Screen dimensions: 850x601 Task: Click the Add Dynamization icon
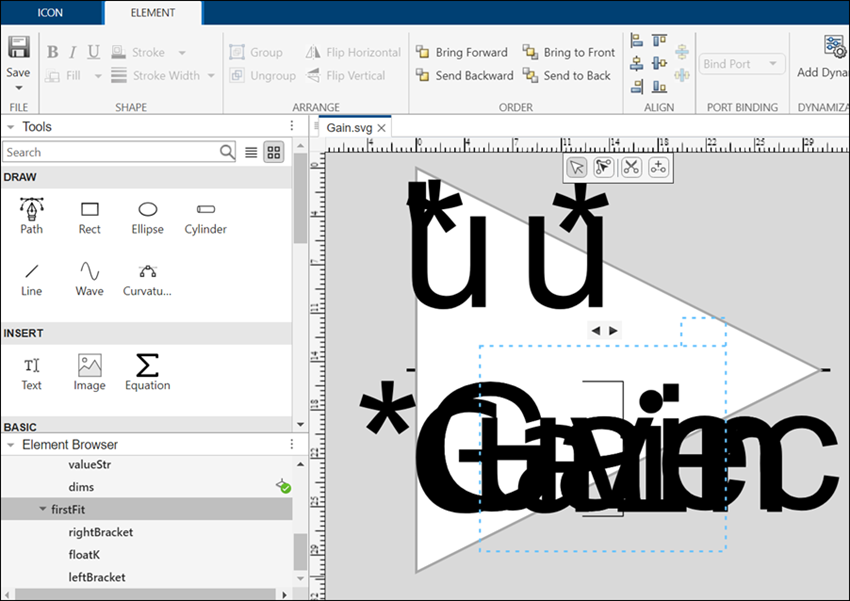tap(834, 47)
